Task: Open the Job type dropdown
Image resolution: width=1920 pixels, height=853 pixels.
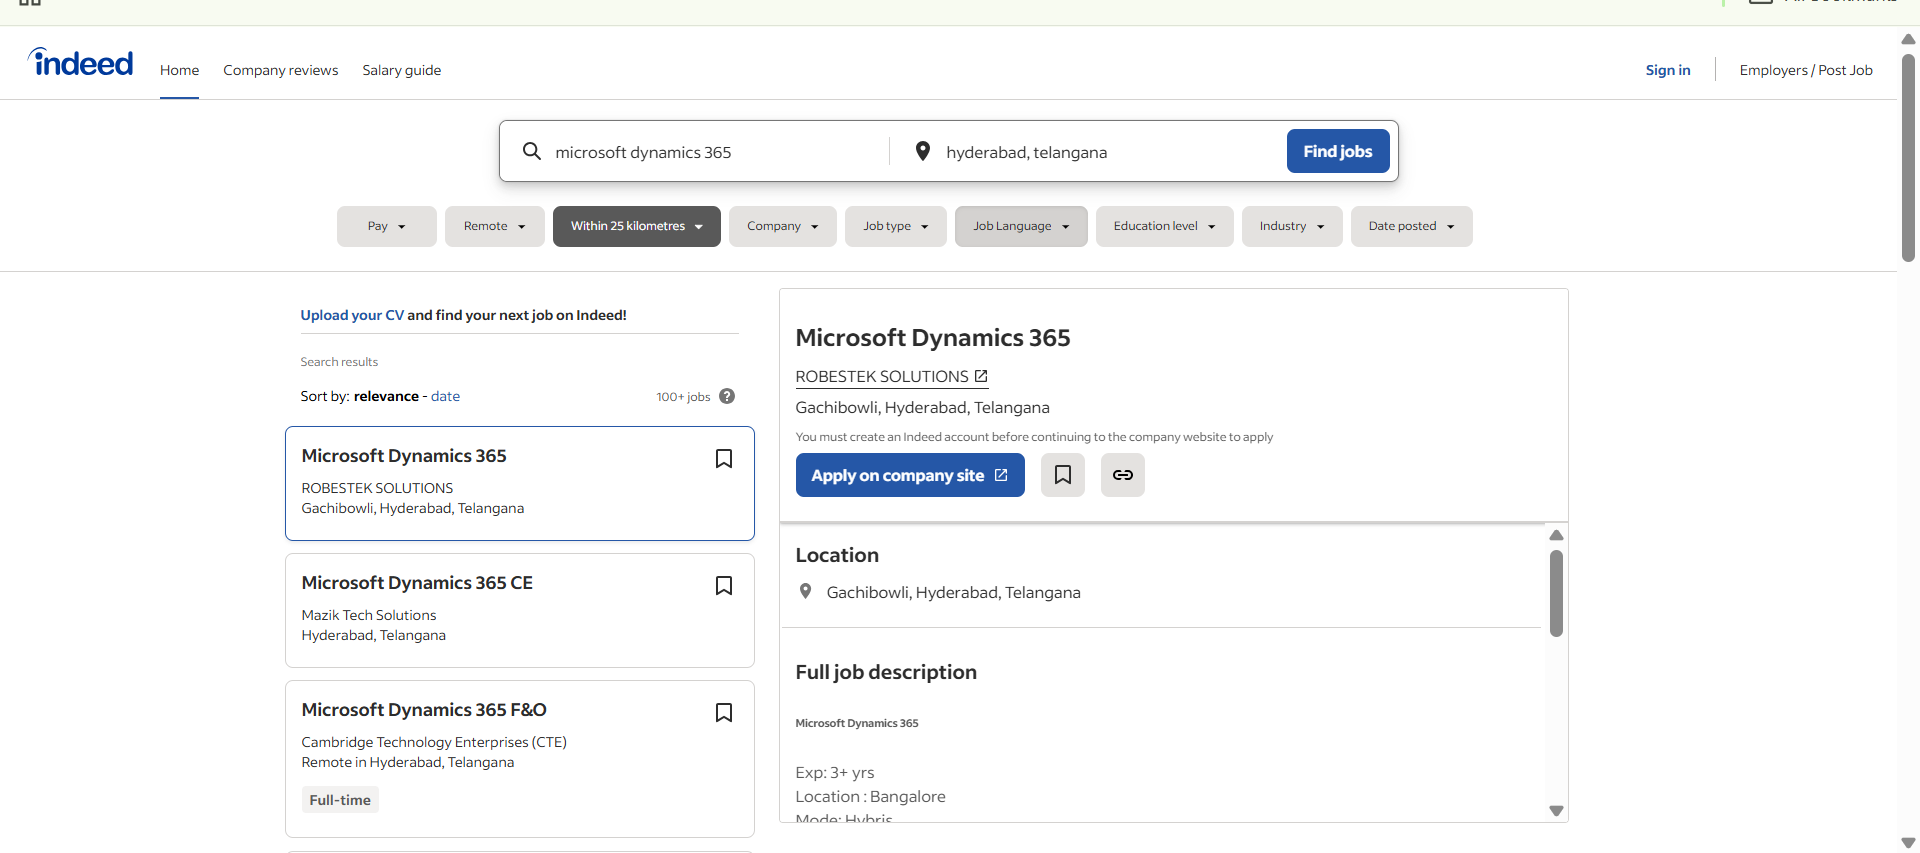Action: click(x=896, y=226)
